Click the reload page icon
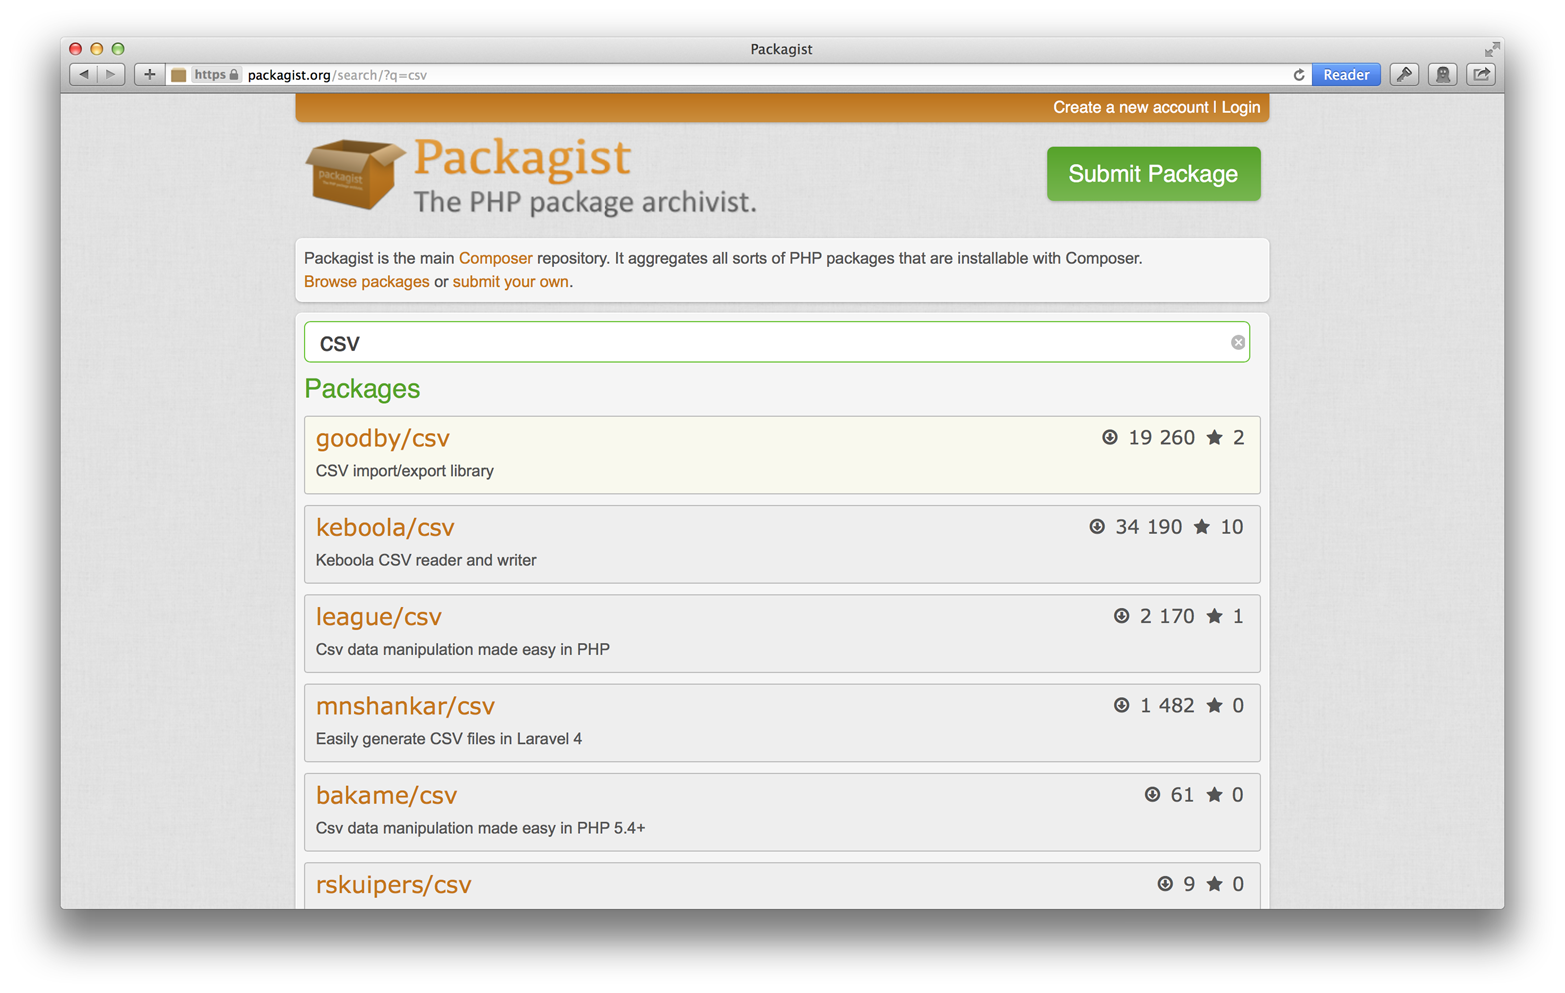The image size is (1565, 993). coord(1298,74)
